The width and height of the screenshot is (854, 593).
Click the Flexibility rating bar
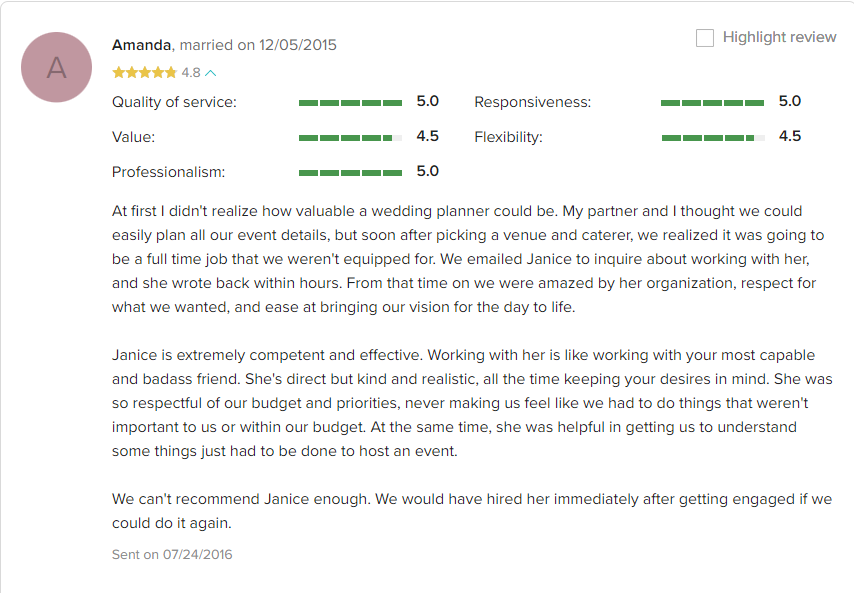pos(713,138)
